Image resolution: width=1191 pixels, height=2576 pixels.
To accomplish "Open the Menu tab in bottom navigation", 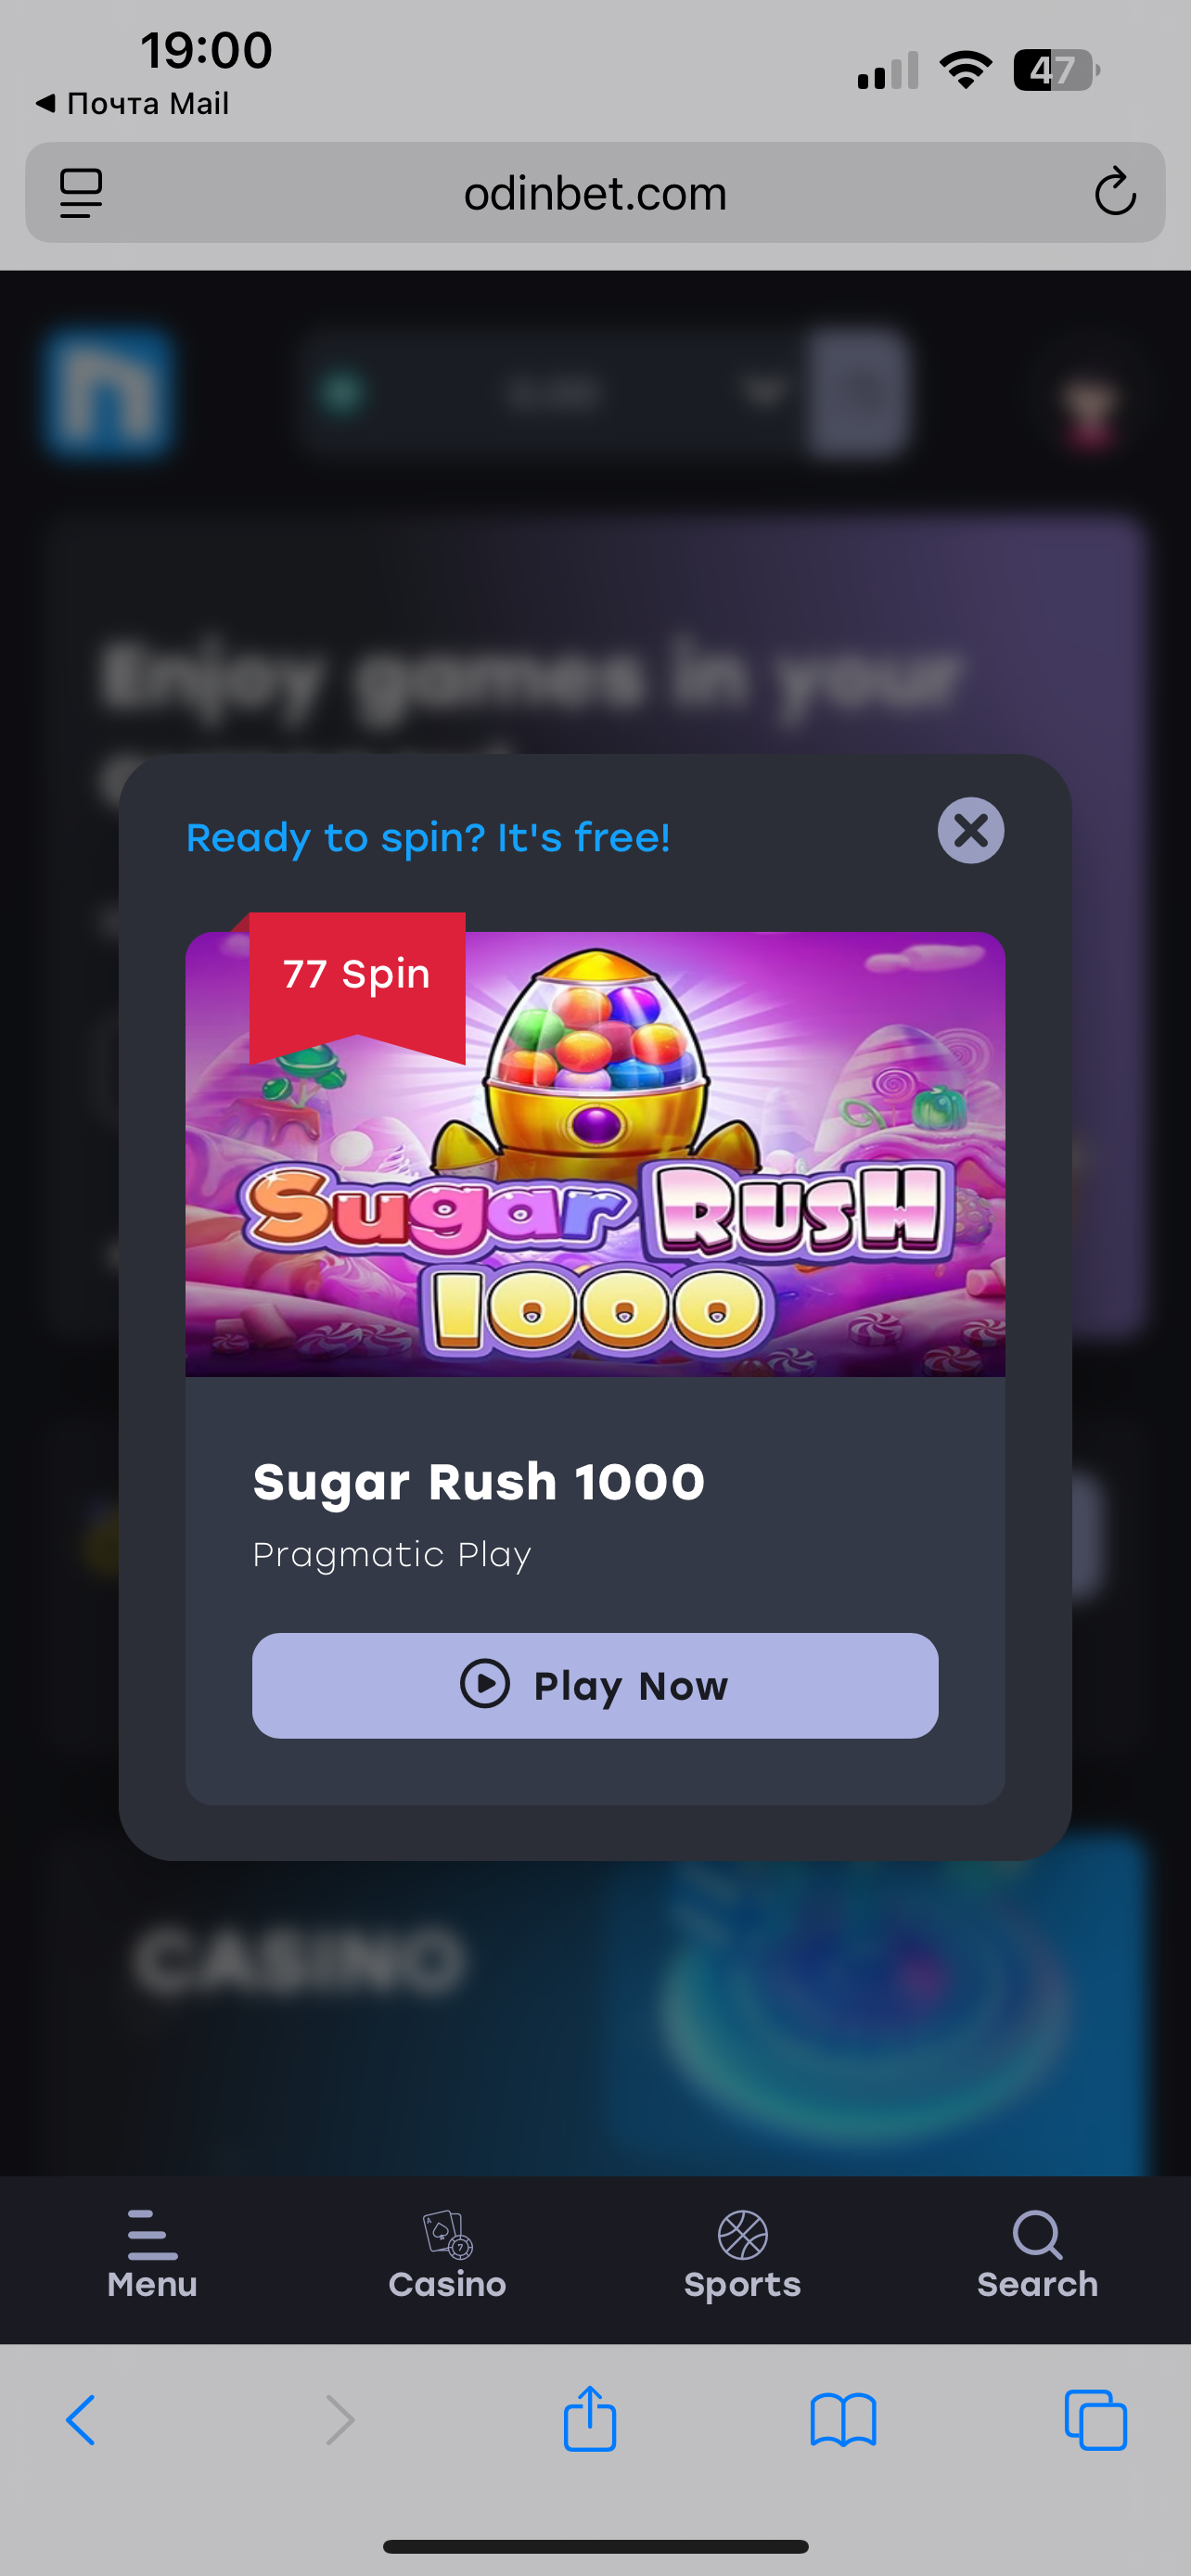I will tap(152, 2256).
